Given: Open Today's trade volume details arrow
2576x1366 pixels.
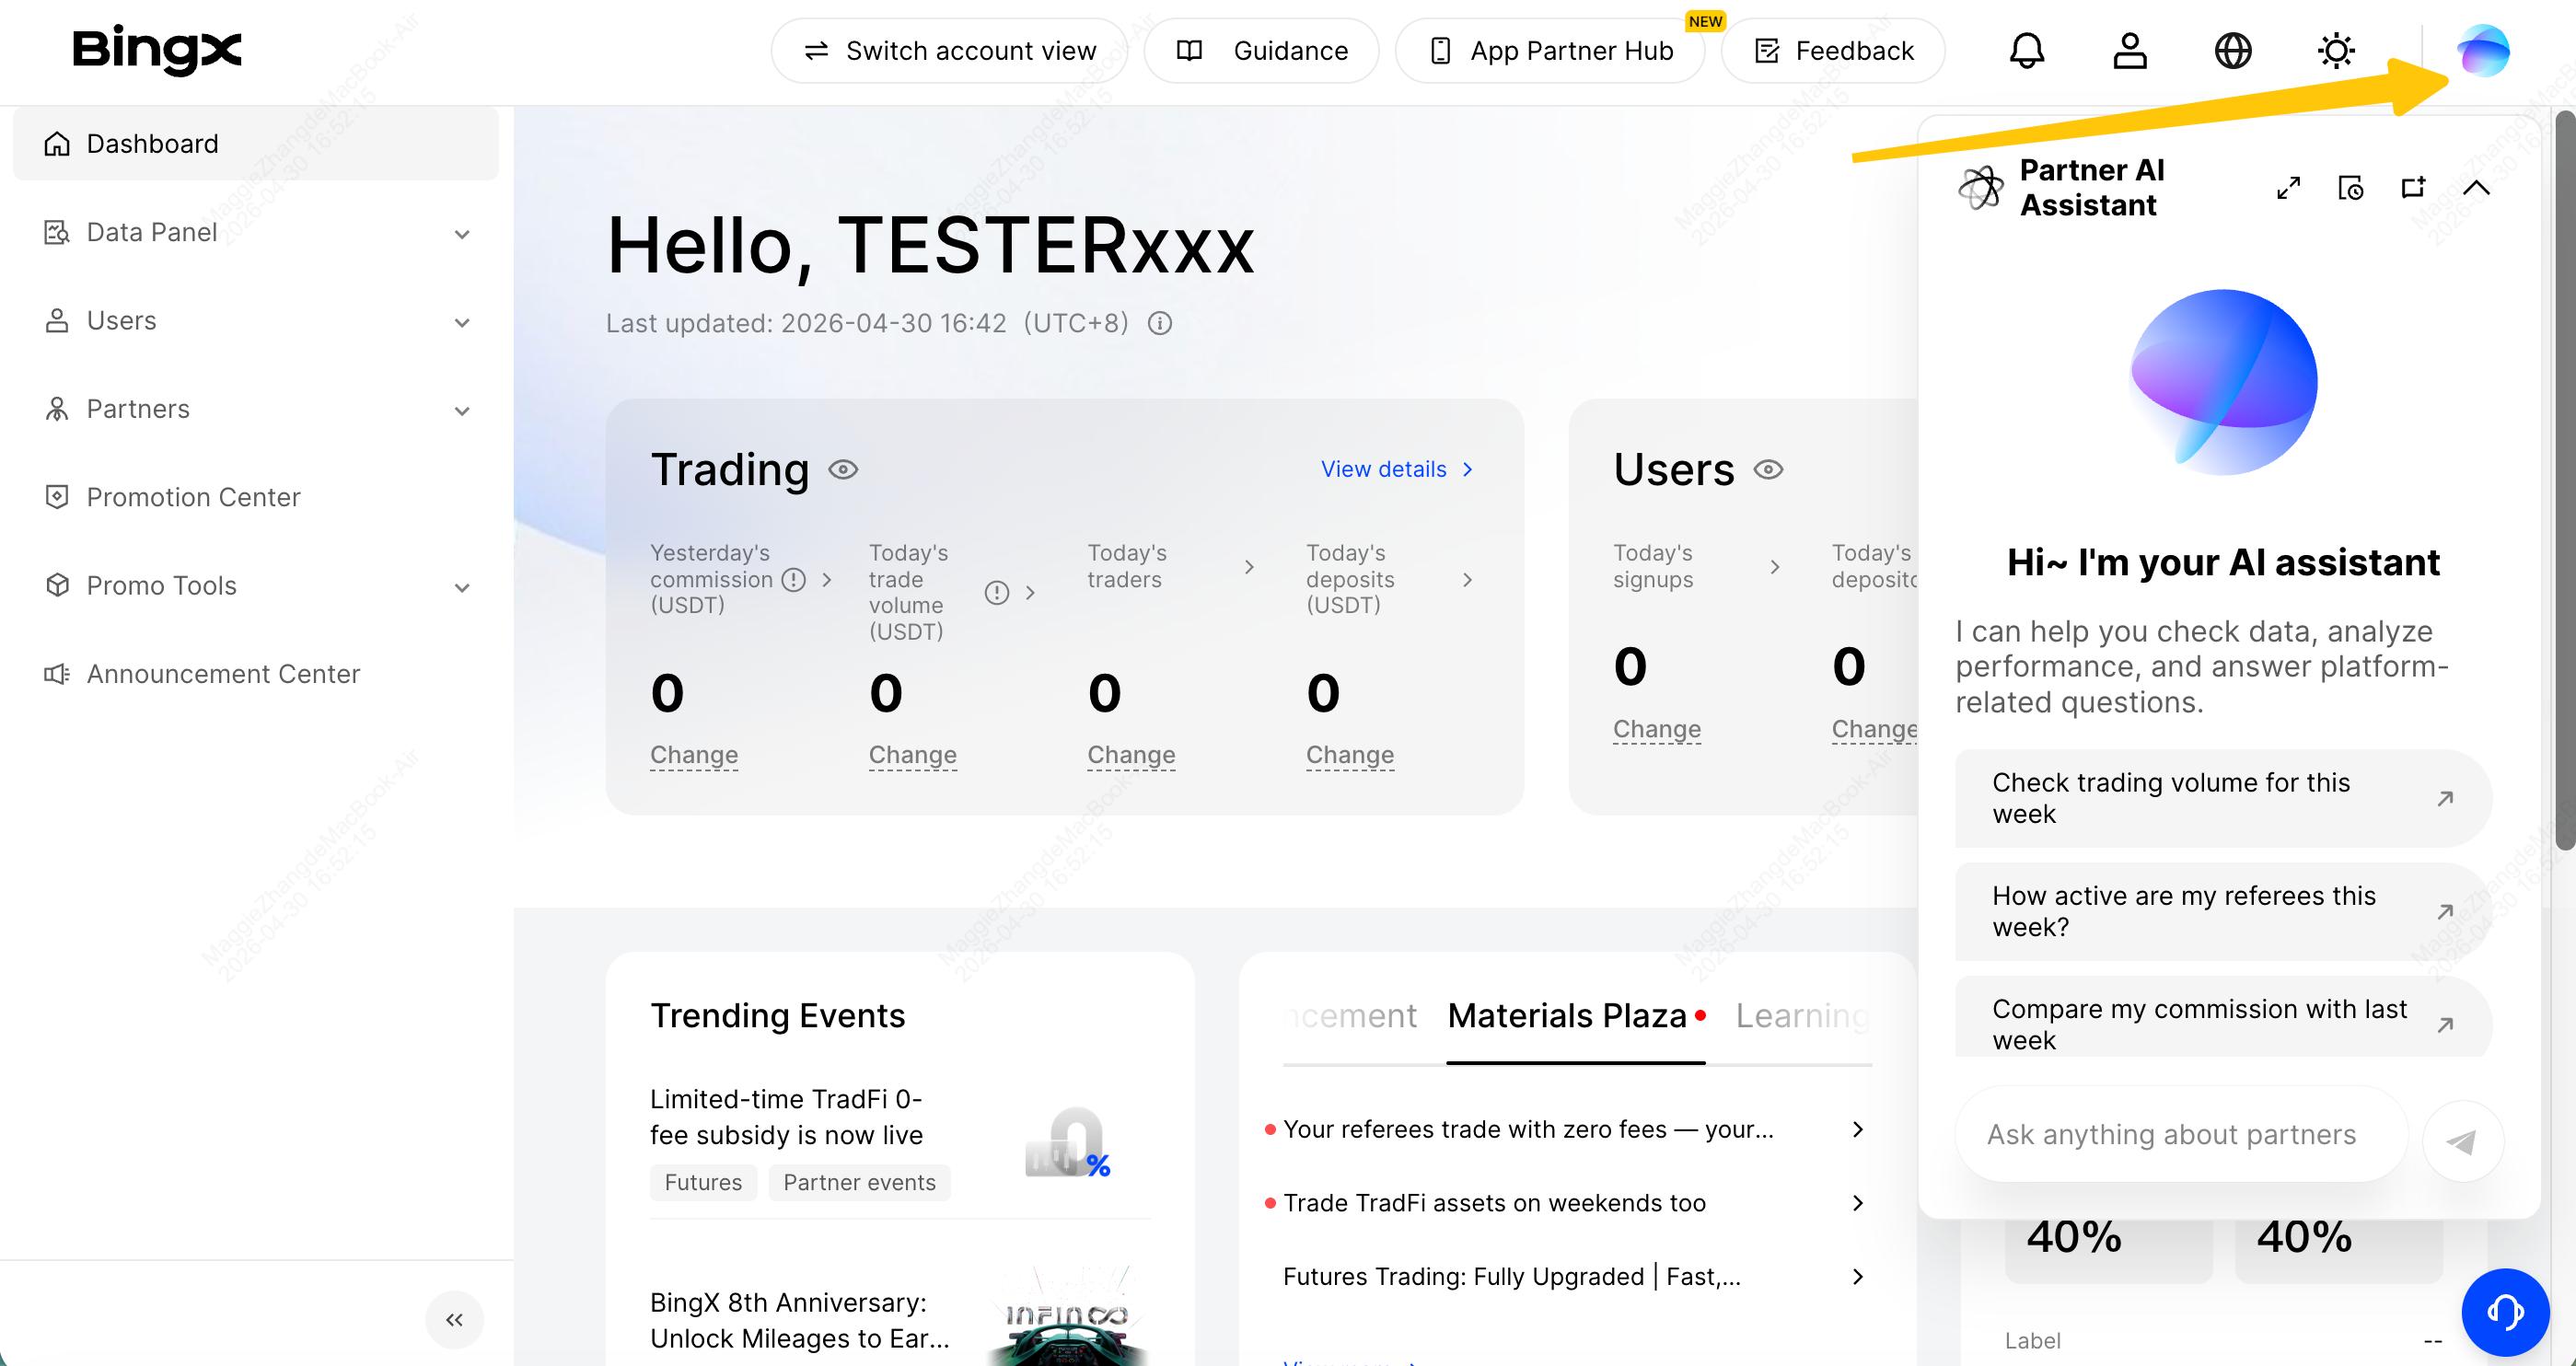Looking at the screenshot, I should tap(1030, 593).
